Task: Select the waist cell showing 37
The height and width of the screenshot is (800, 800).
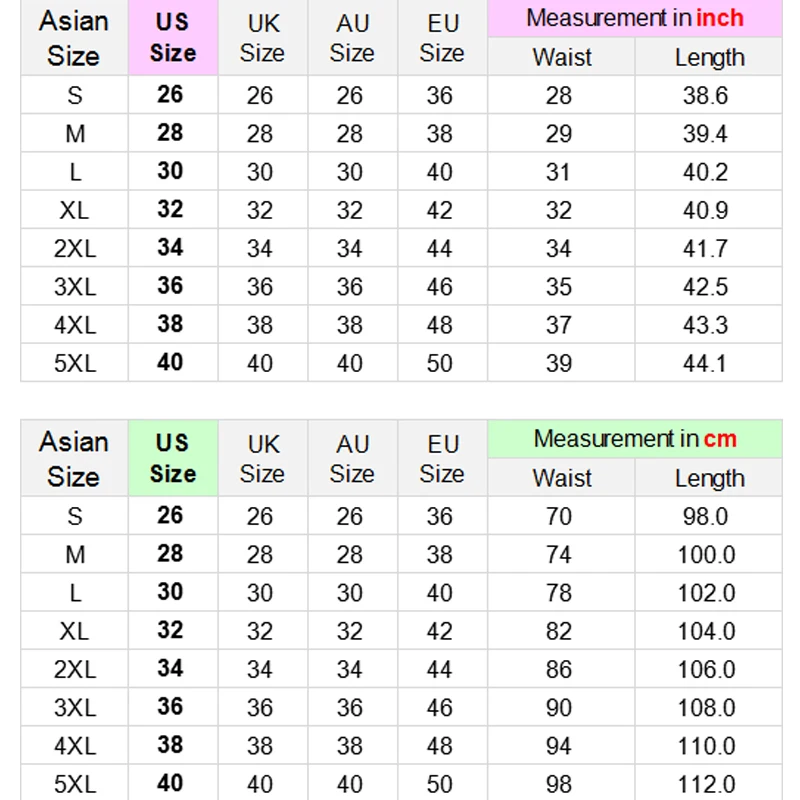Action: tap(561, 324)
